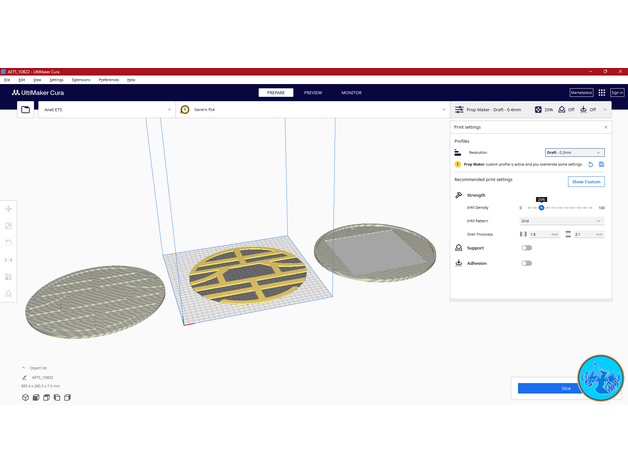Select the Move tool in left toolbar
The height and width of the screenshot is (472, 628).
pyautogui.click(x=9, y=209)
